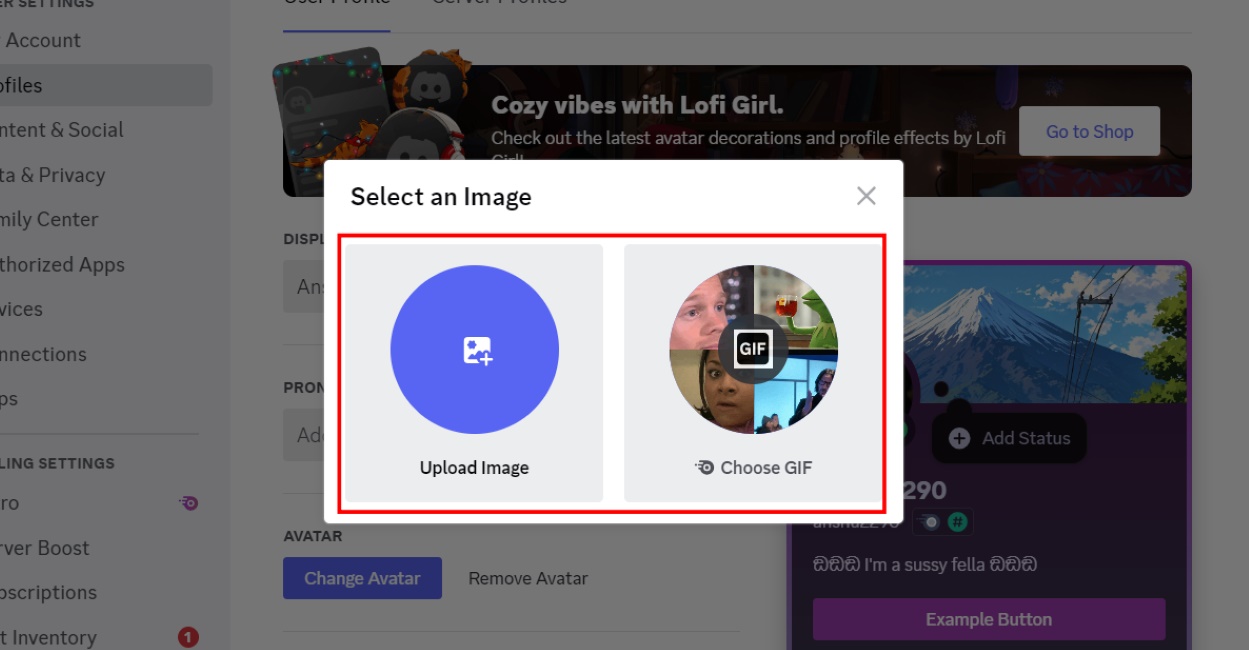Close the Select an Image dialog
The width and height of the screenshot is (1249, 650).
coord(866,196)
